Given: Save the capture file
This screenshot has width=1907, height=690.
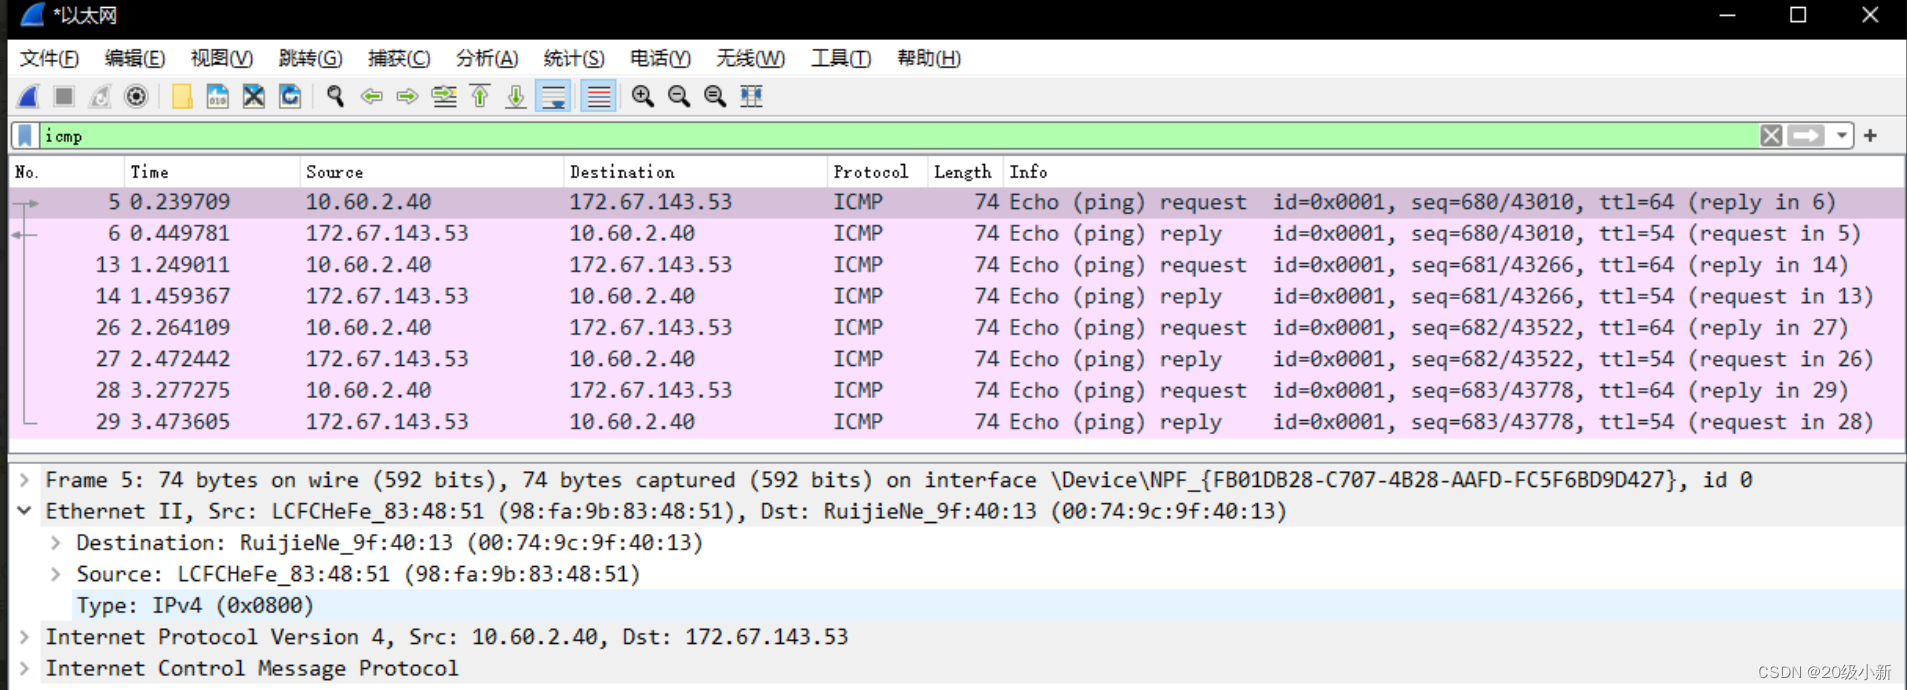Looking at the screenshot, I should [217, 96].
